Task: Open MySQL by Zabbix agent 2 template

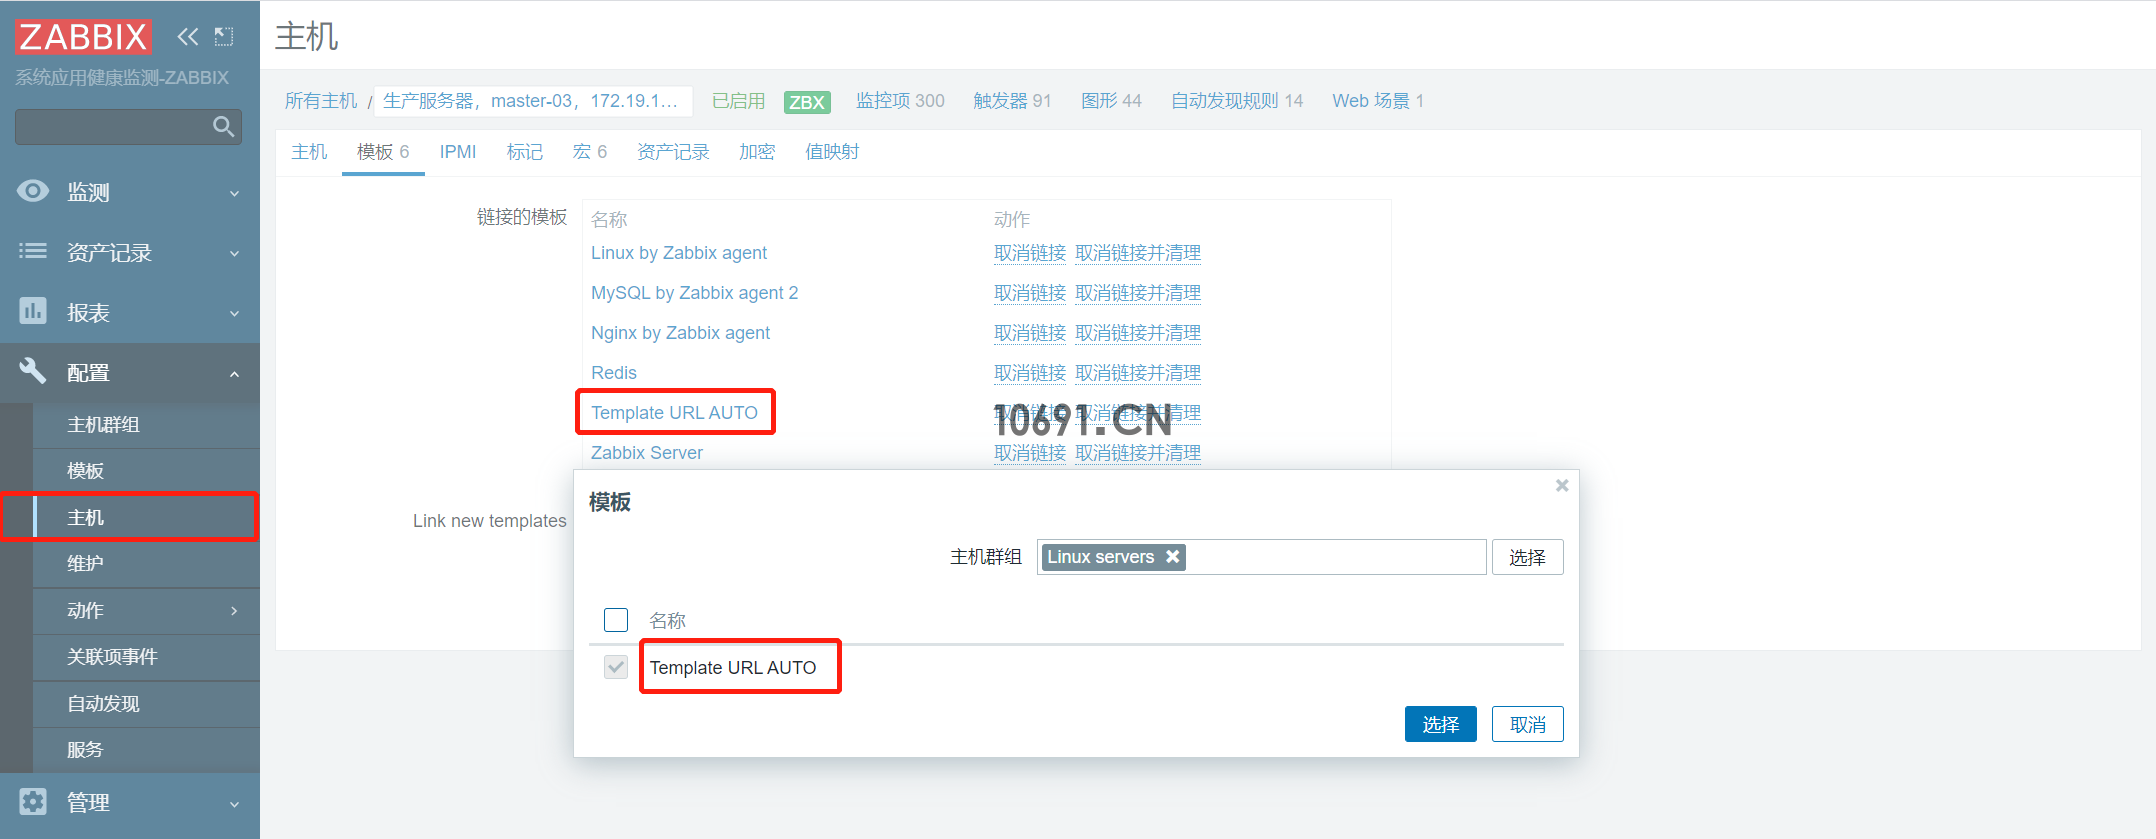Action: click(x=695, y=293)
